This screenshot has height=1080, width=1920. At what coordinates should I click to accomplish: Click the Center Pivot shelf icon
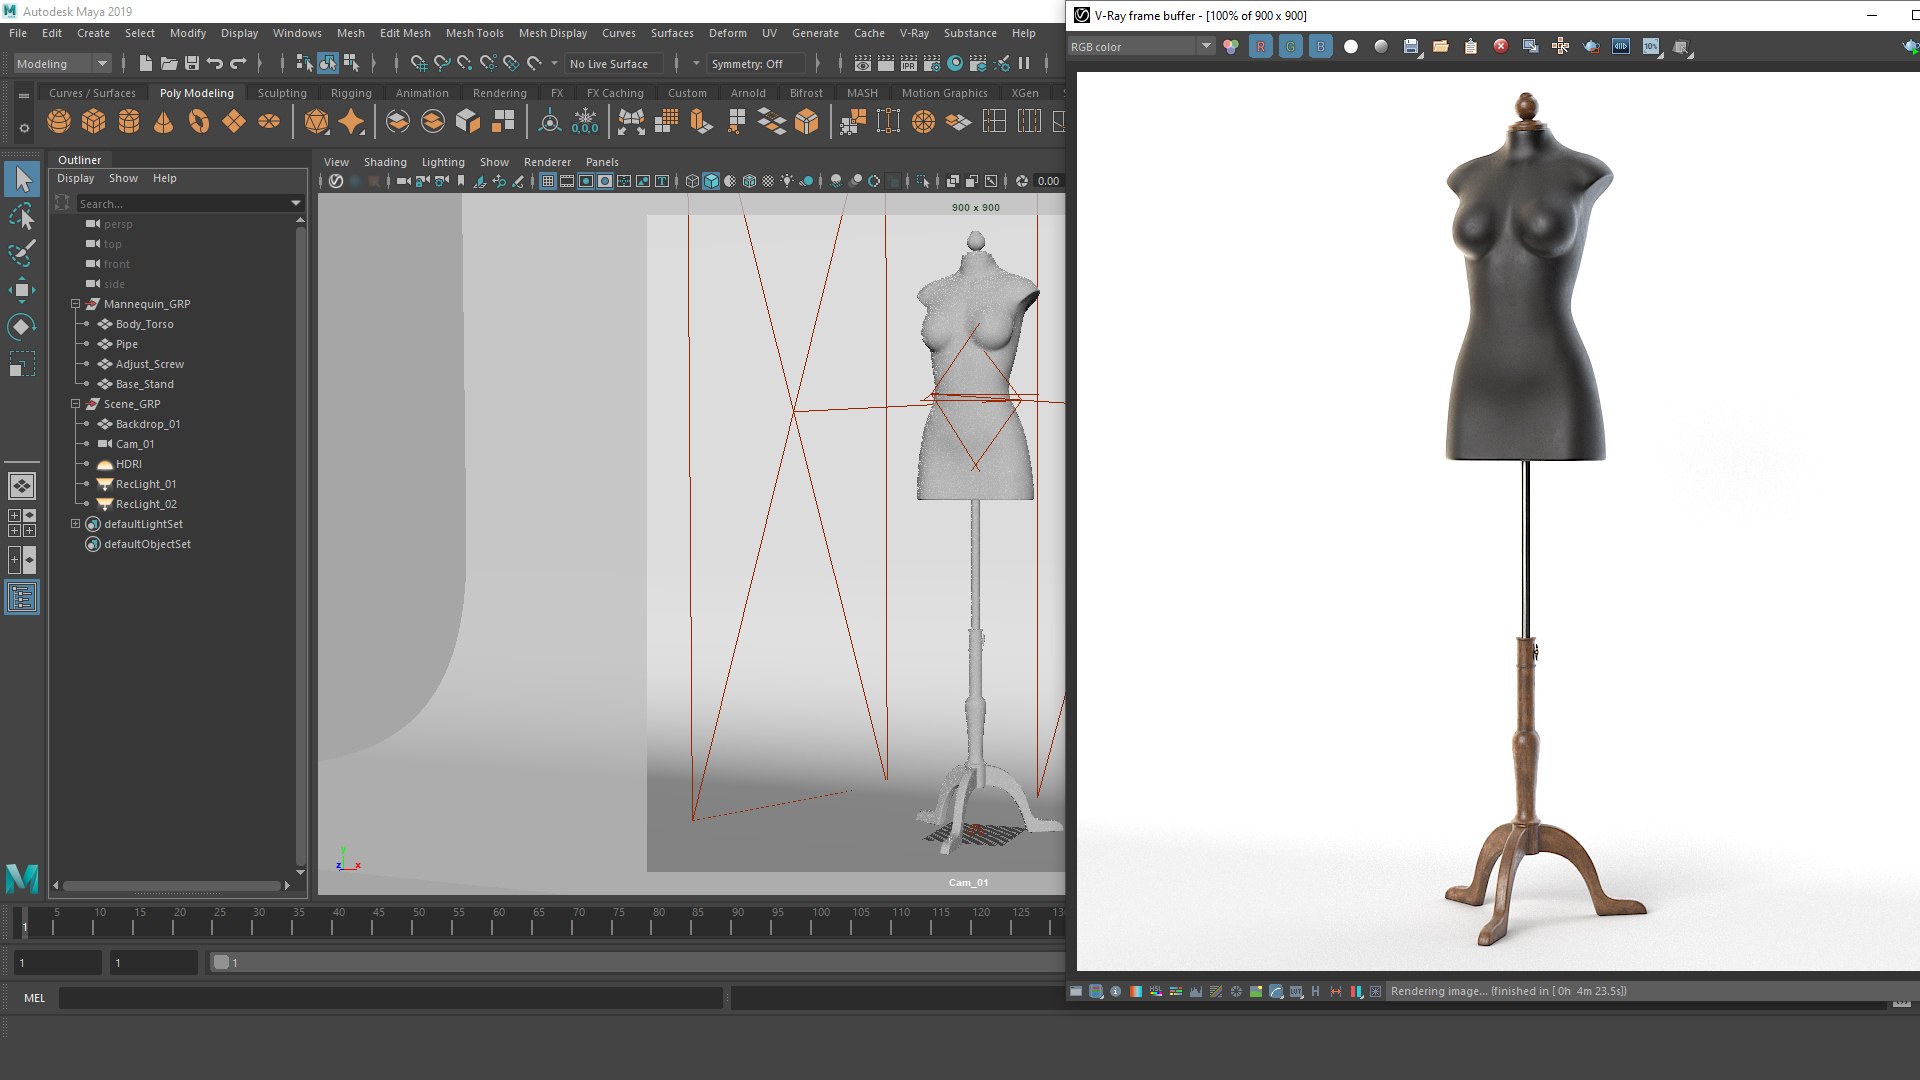coord(549,122)
